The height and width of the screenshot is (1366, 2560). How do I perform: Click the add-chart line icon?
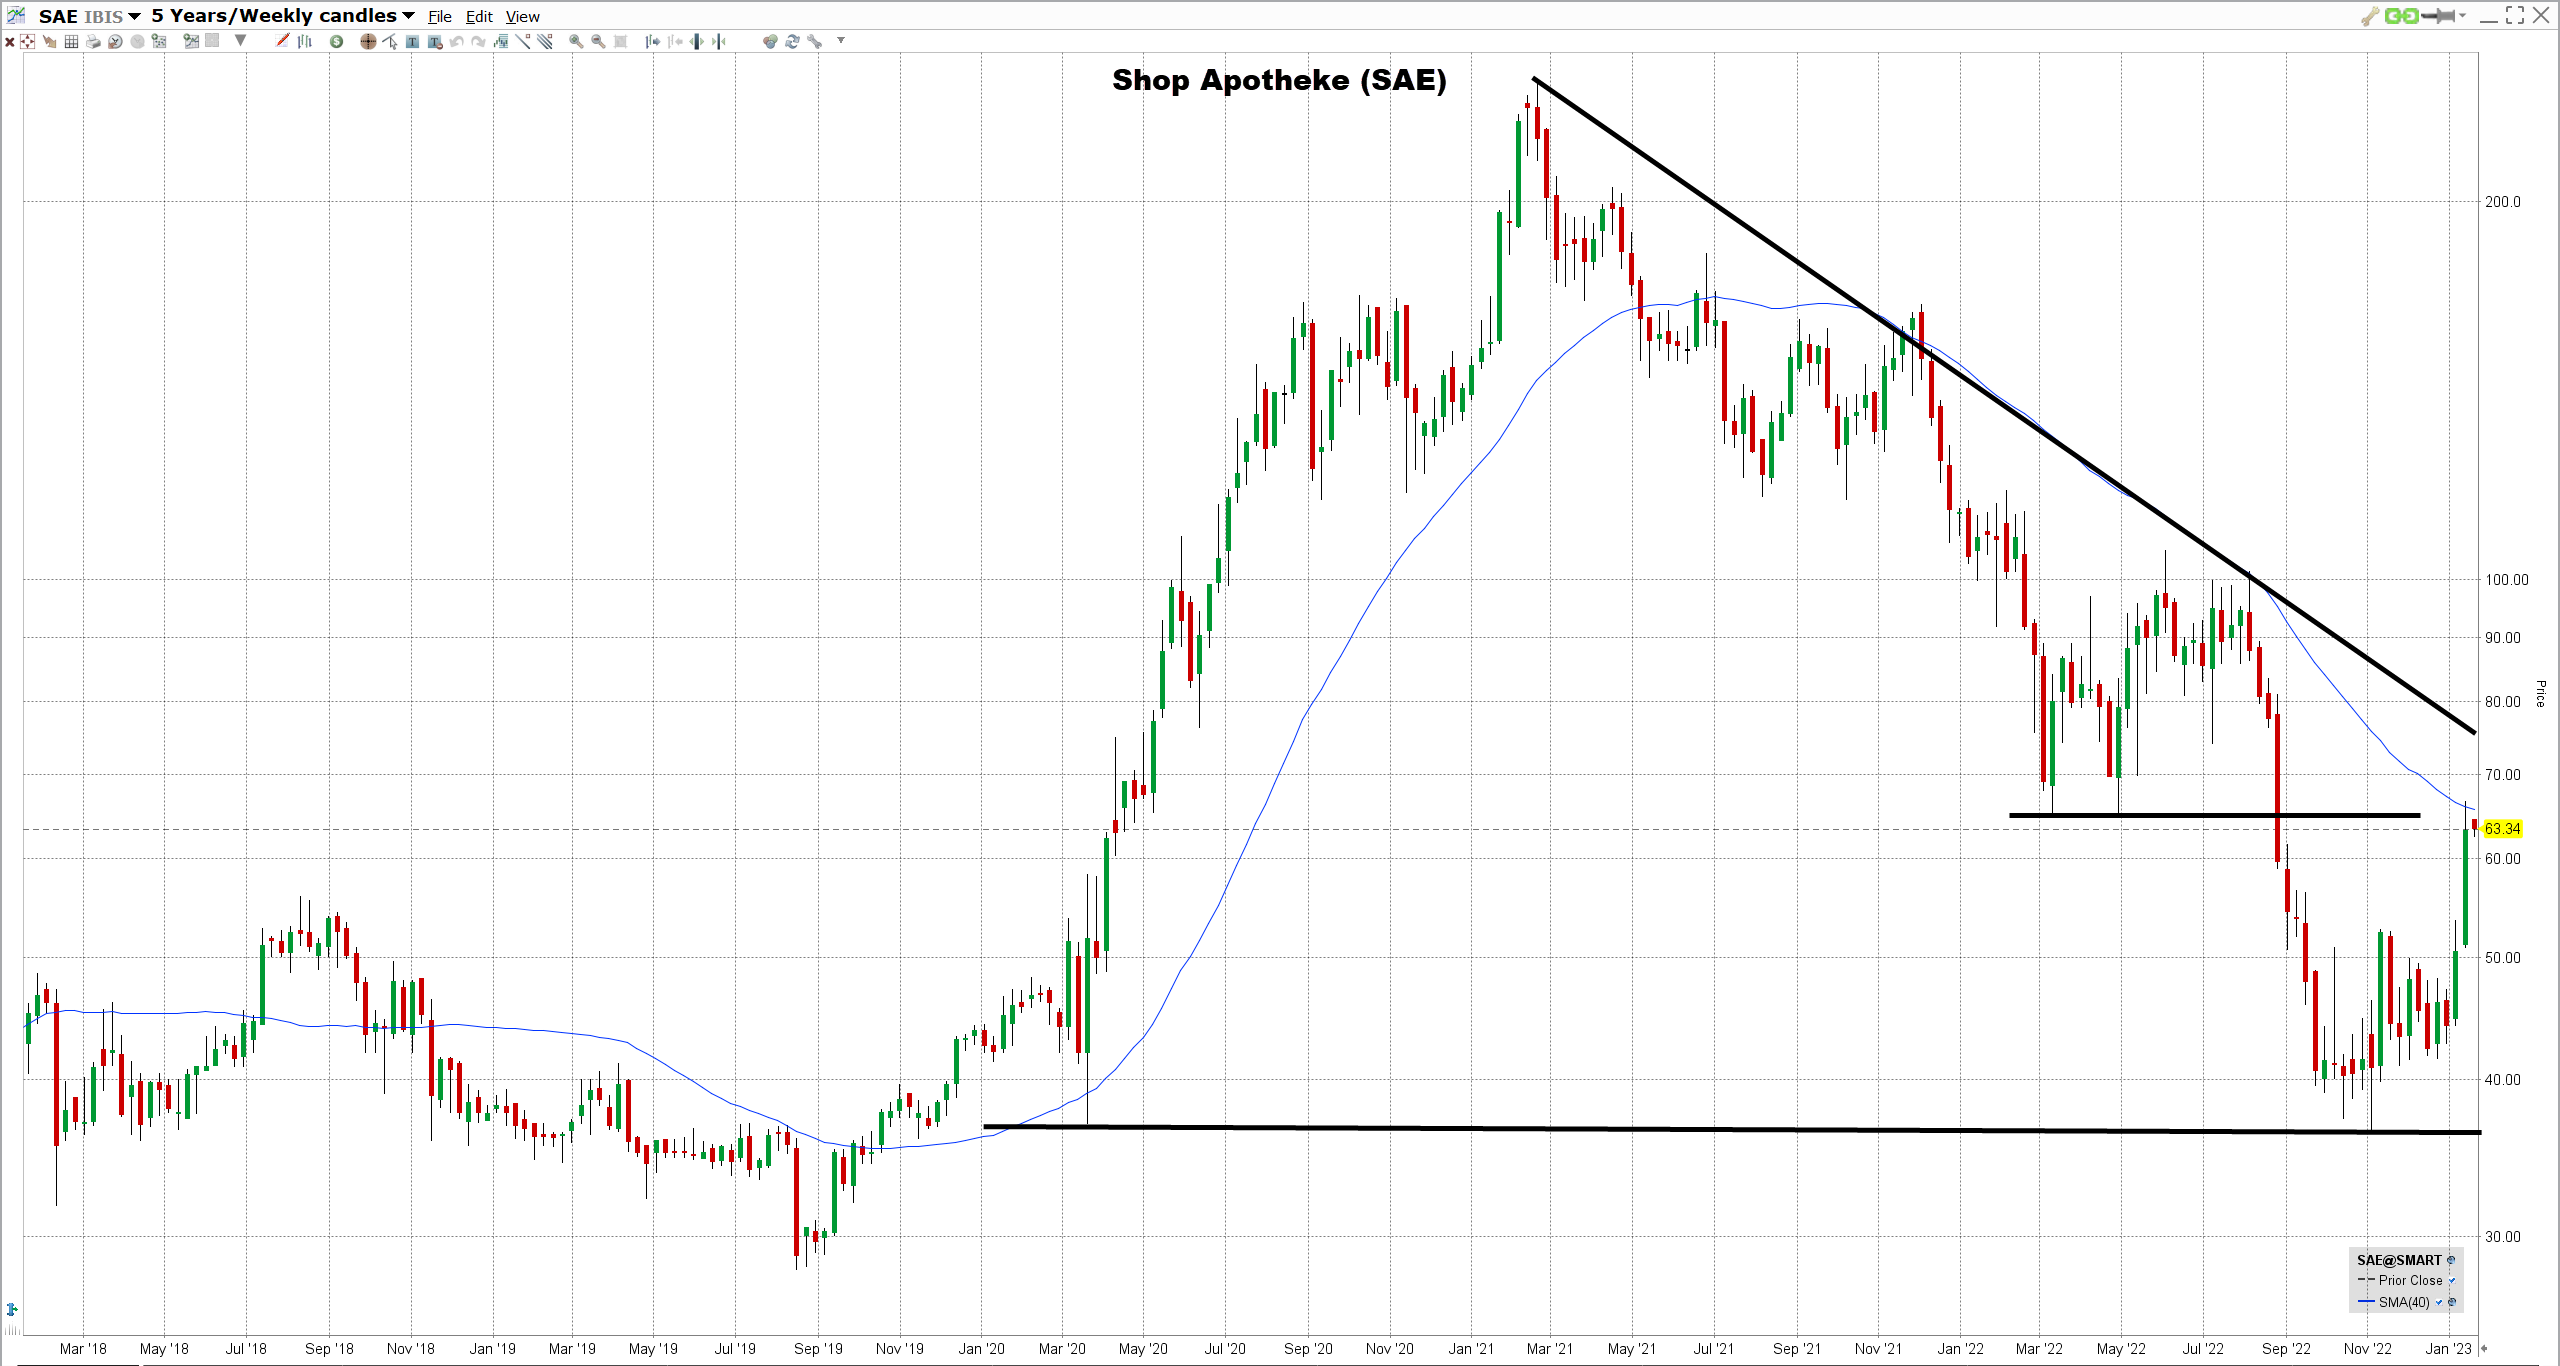coord(191,41)
